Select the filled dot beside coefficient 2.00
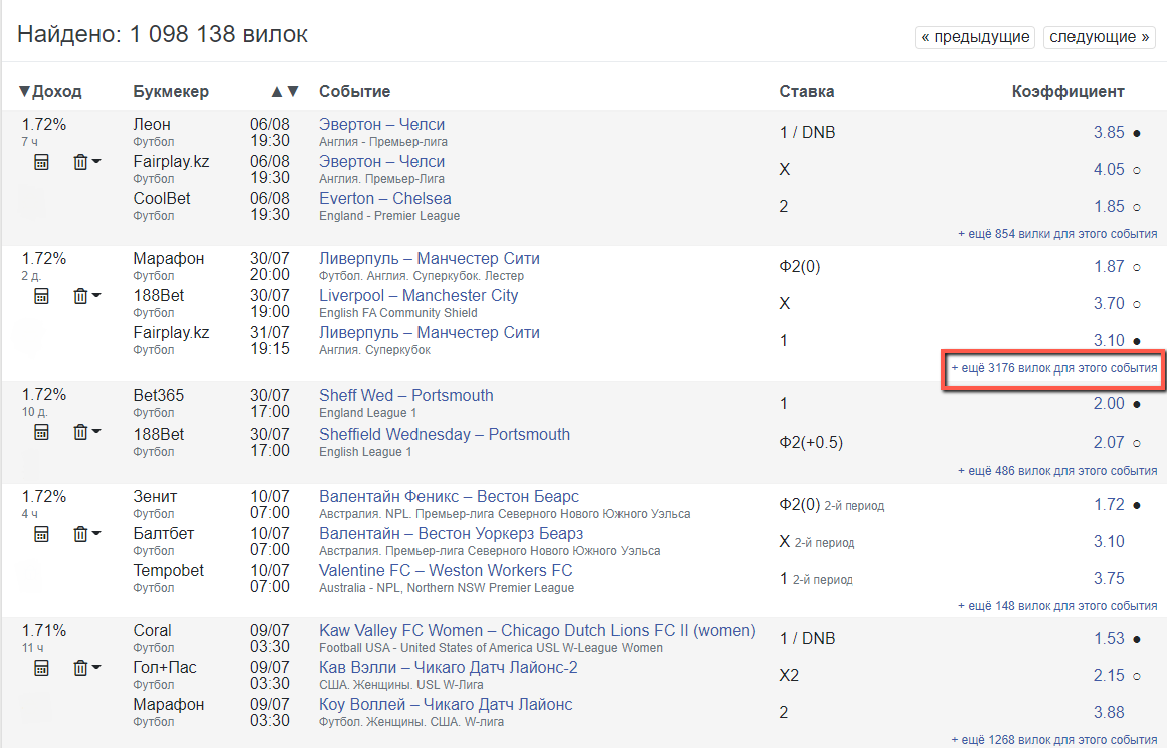The height and width of the screenshot is (748, 1167). click(x=1136, y=404)
